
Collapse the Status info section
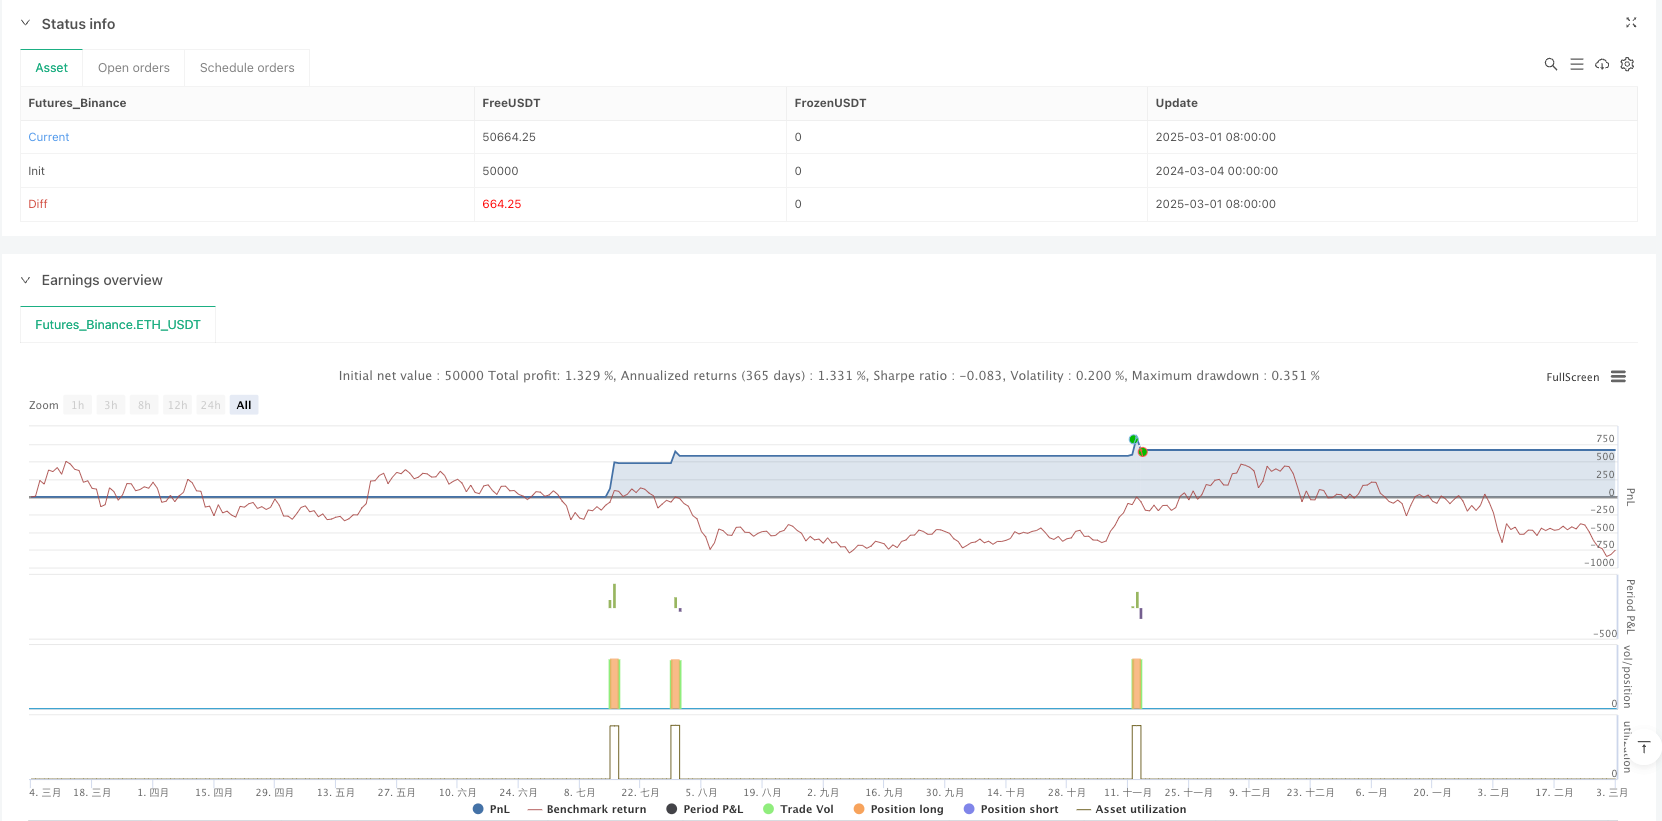click(x=25, y=23)
